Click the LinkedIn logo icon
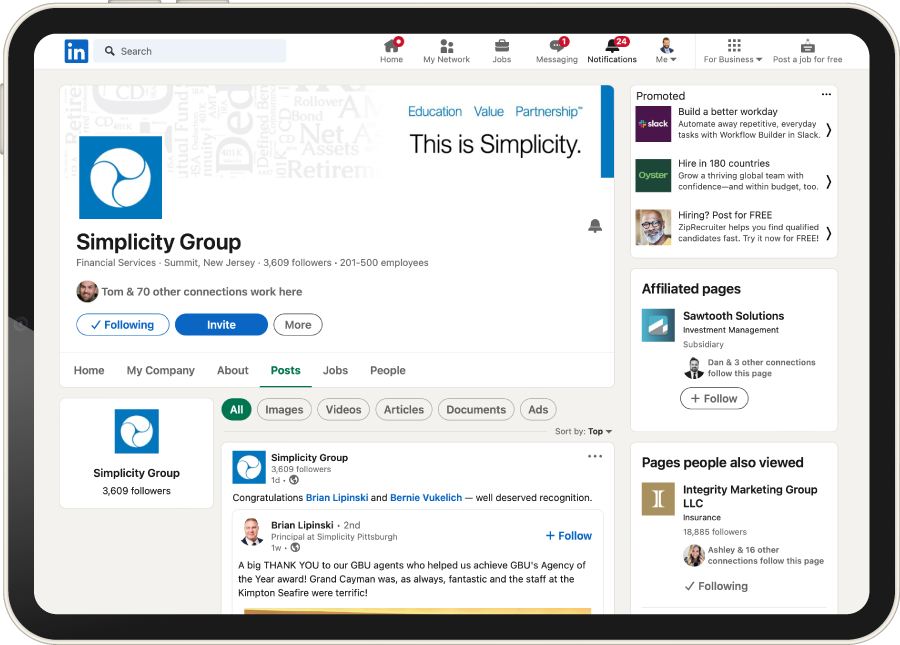 pos(76,51)
